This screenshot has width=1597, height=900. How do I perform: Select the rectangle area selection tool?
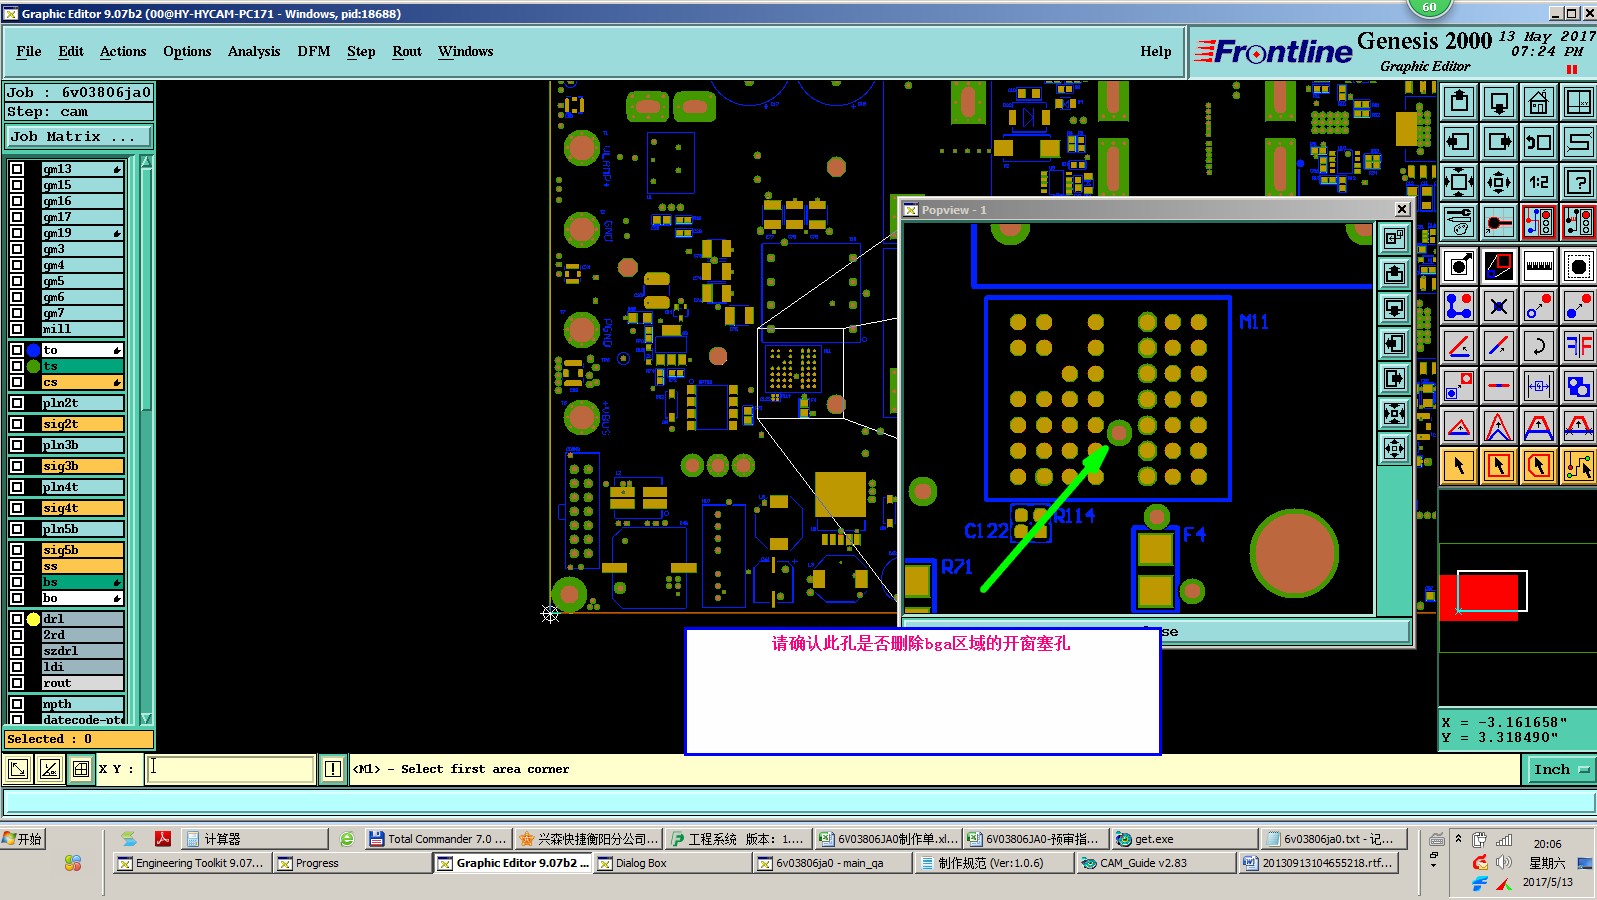tap(1499, 466)
